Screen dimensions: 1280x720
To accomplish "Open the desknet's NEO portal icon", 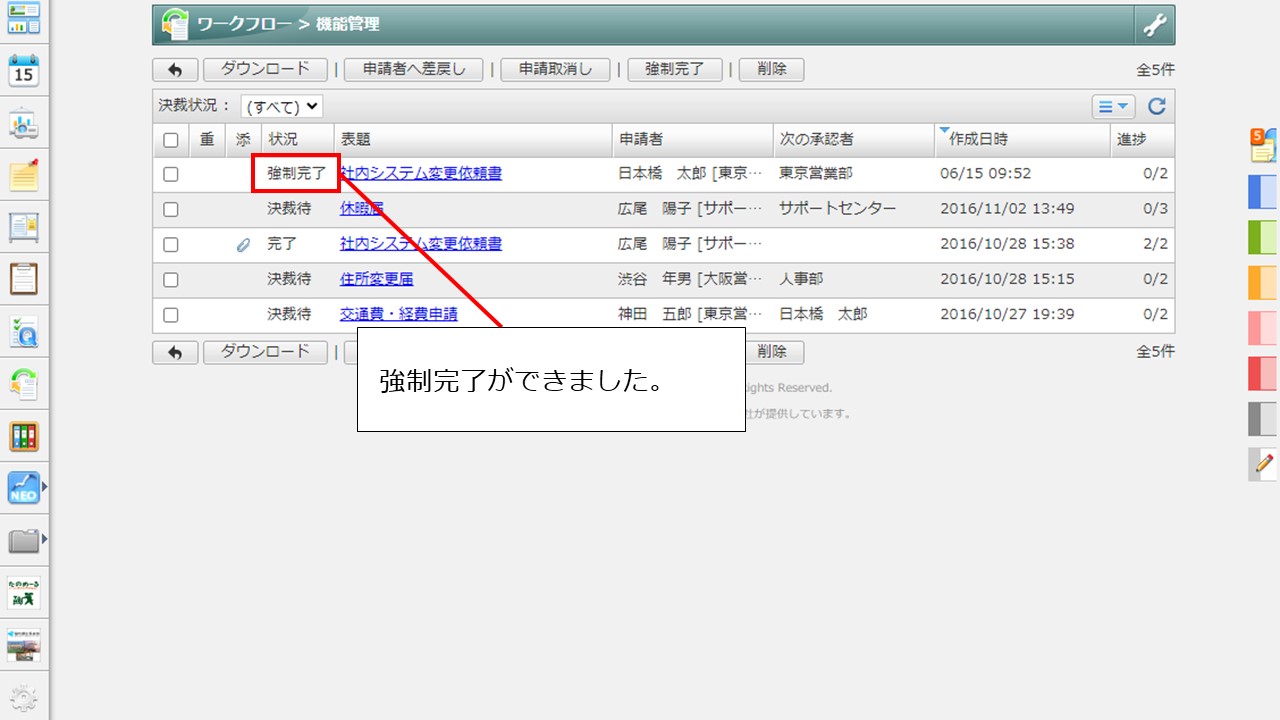I will click(22, 489).
